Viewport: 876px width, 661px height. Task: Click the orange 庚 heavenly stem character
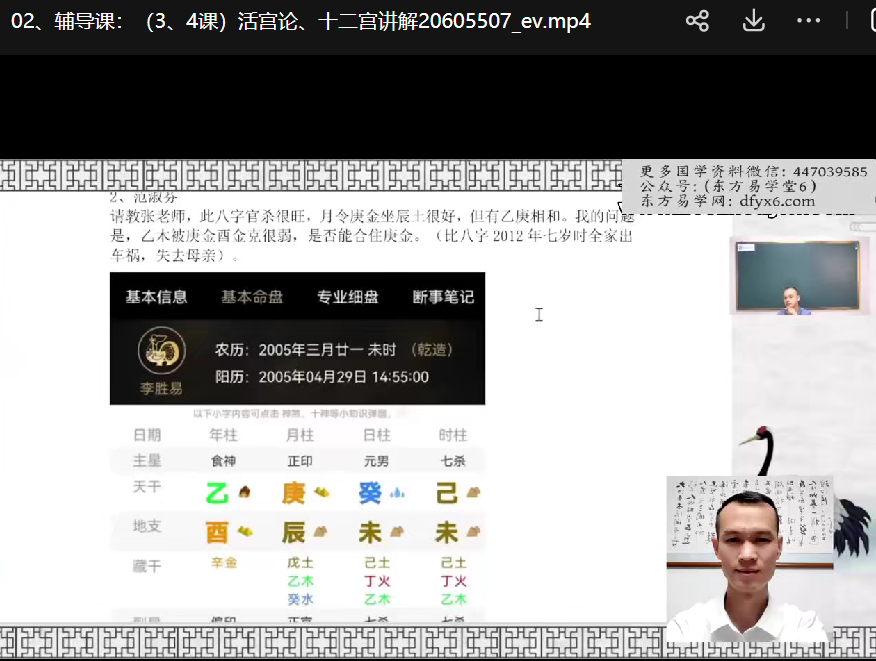[293, 493]
